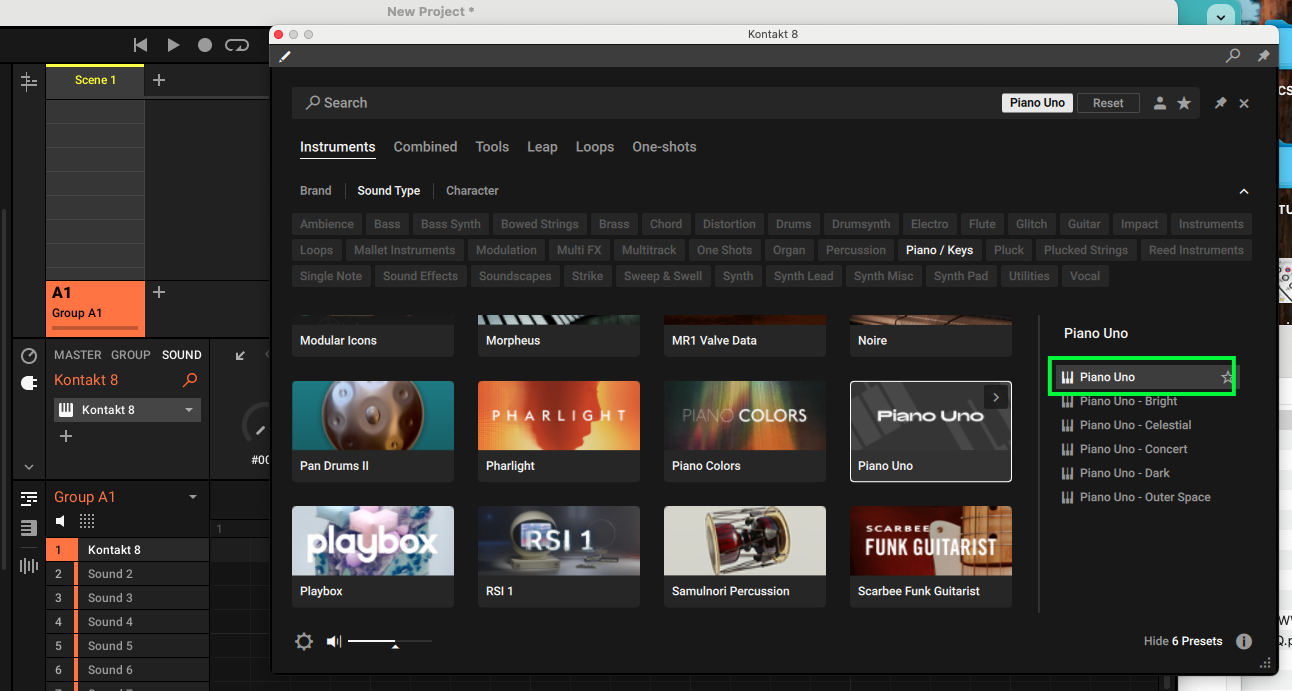The height and width of the screenshot is (691, 1292).
Task: Toggle the loop button in transport
Action: tap(237, 45)
